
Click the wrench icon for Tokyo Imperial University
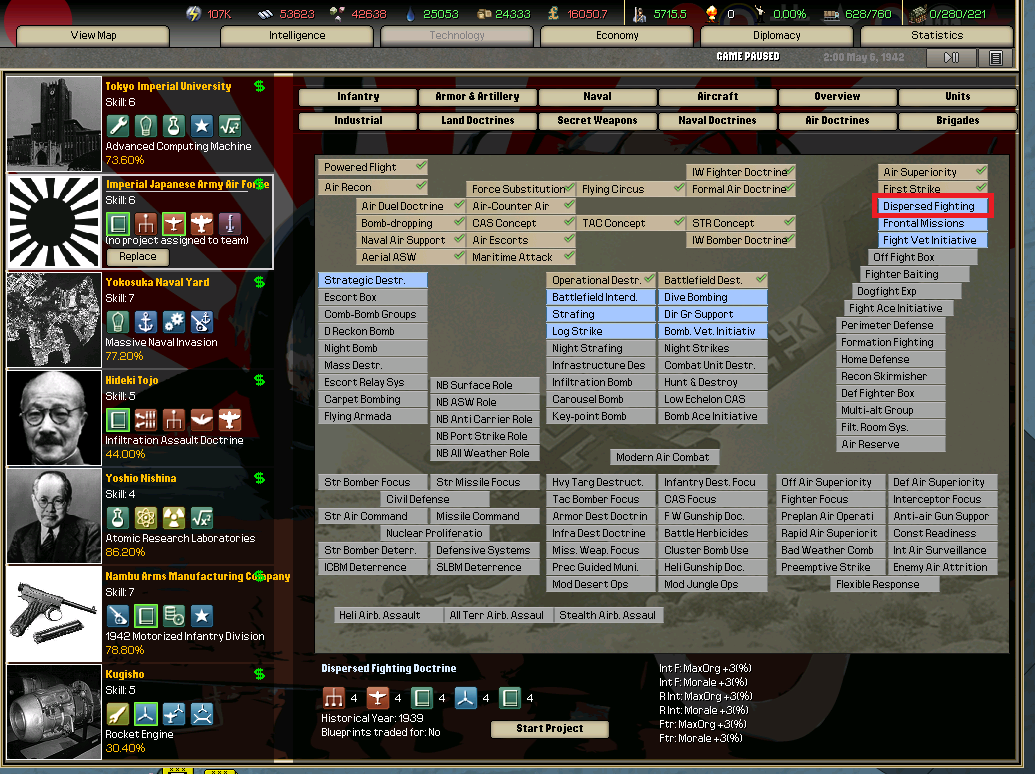(118, 126)
